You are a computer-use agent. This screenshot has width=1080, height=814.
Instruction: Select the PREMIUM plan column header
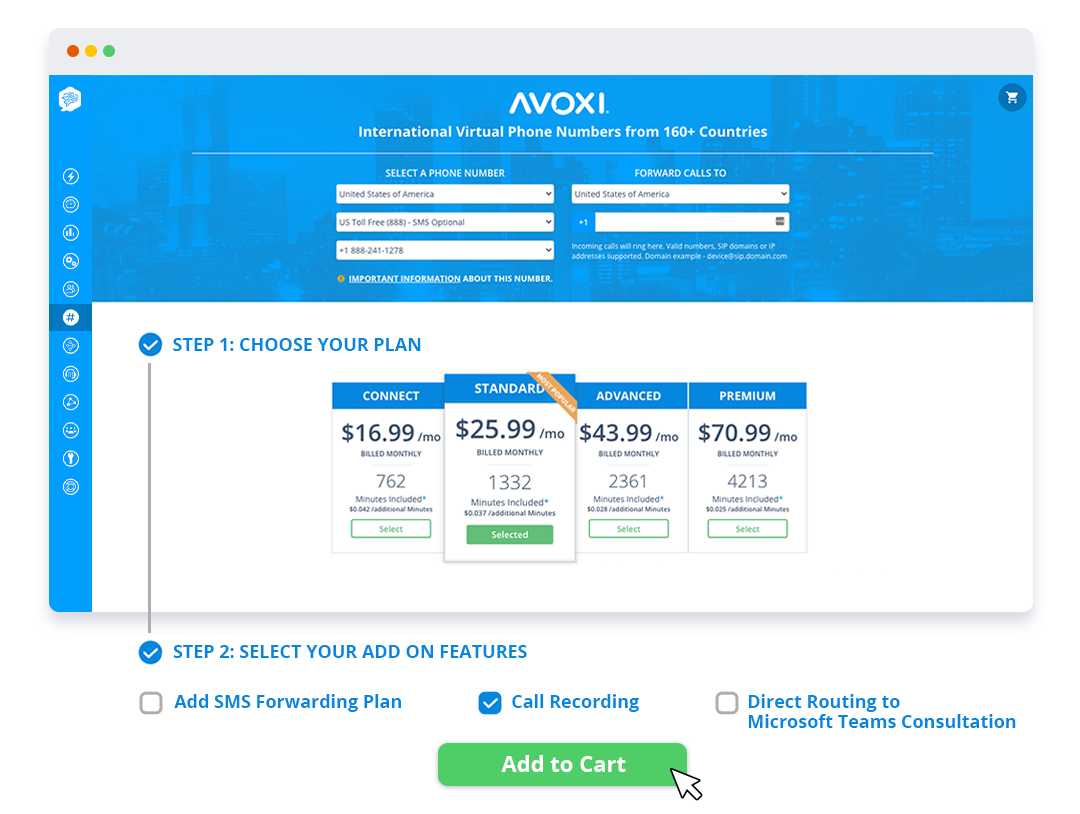(x=747, y=395)
